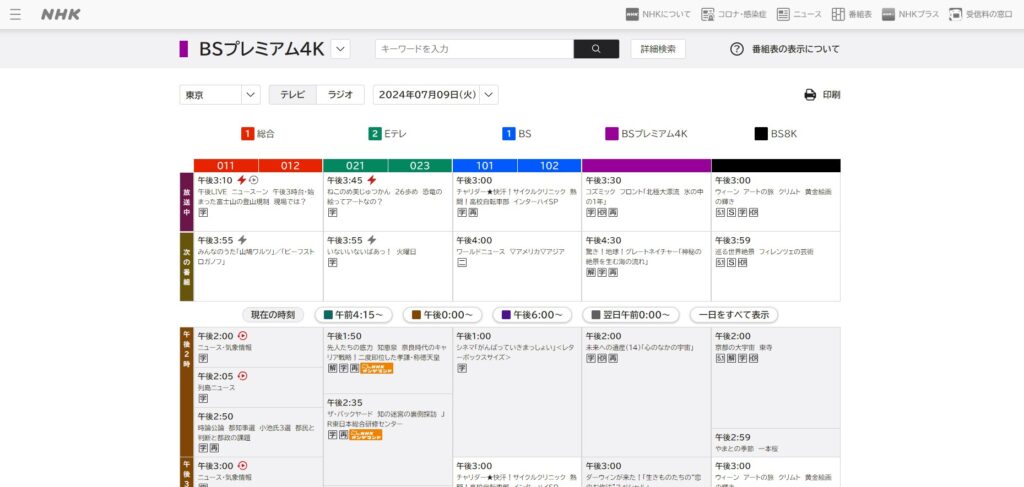Open the コロナ・感染症 page
The height and width of the screenshot is (487, 1024).
pyautogui.click(x=733, y=14)
